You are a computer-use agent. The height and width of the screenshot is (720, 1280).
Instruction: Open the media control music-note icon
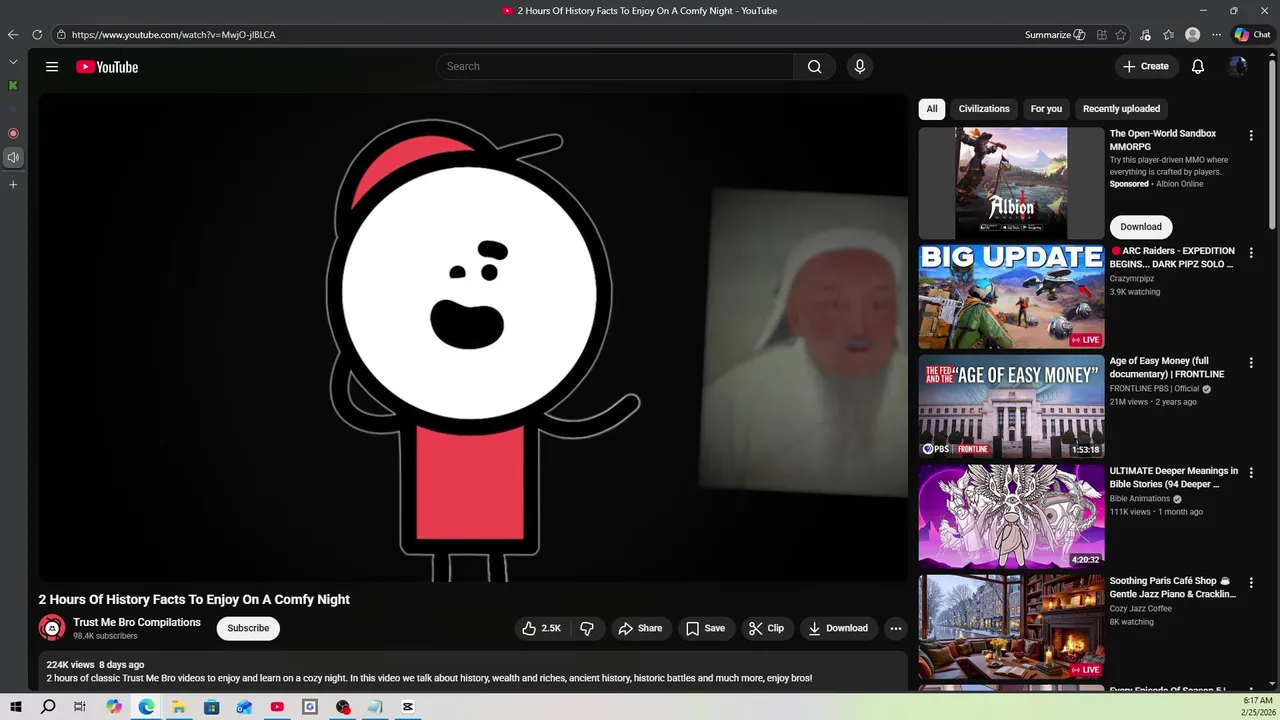[1145, 35]
